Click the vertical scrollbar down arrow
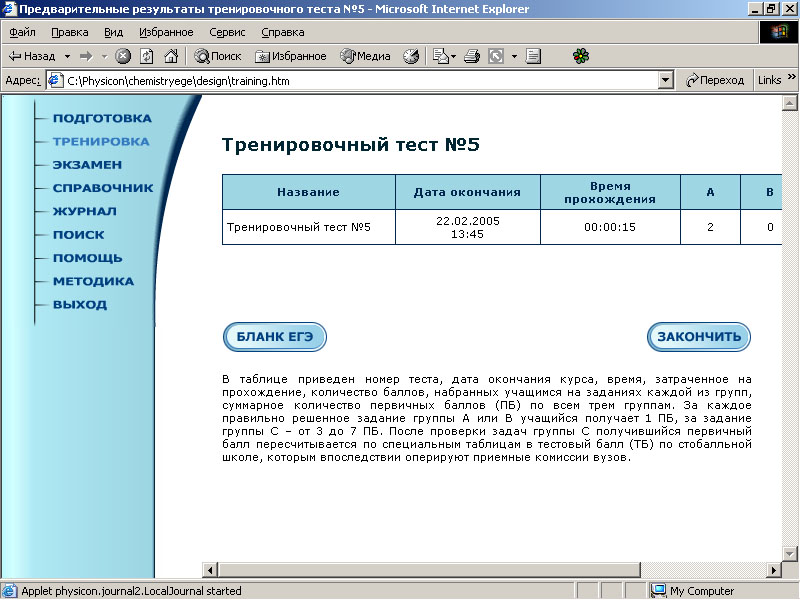Screen dimensions: 800x600 pyautogui.click(x=789, y=554)
